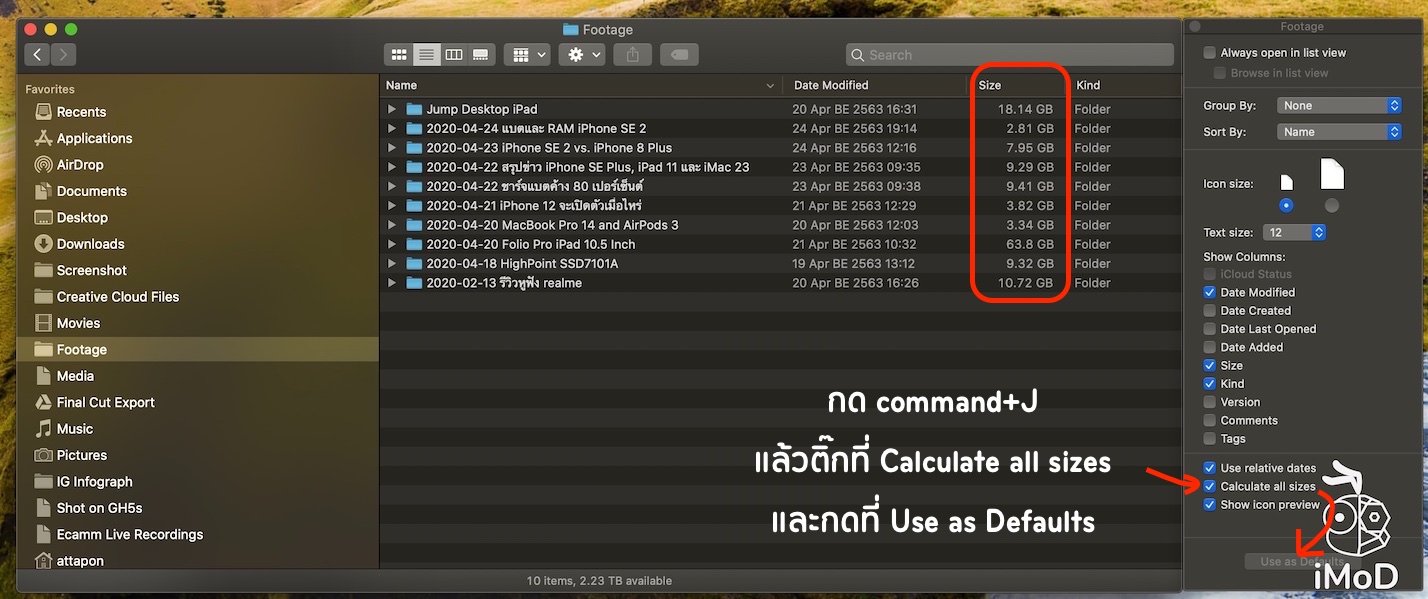Open the Group By dropdown
The height and width of the screenshot is (599, 1428).
pyautogui.click(x=1339, y=106)
